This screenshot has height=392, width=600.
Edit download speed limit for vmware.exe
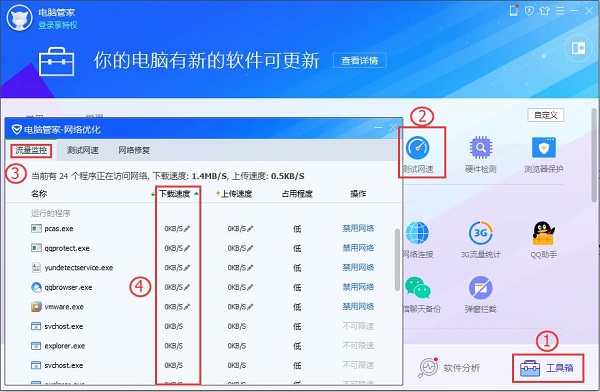[187, 307]
